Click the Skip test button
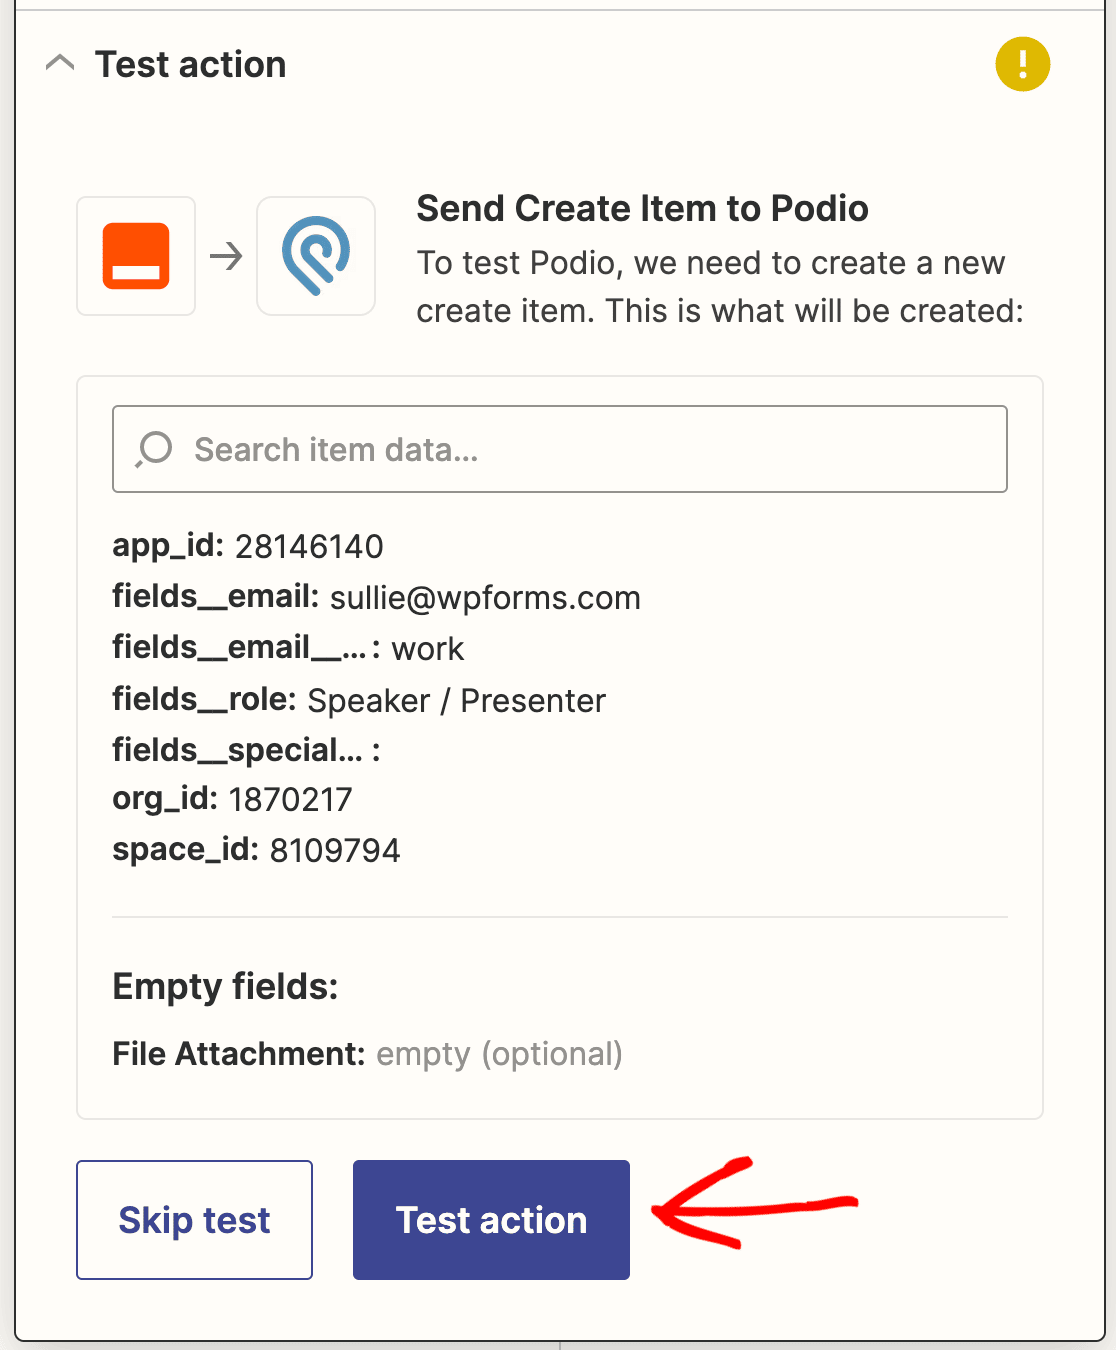 (194, 1219)
